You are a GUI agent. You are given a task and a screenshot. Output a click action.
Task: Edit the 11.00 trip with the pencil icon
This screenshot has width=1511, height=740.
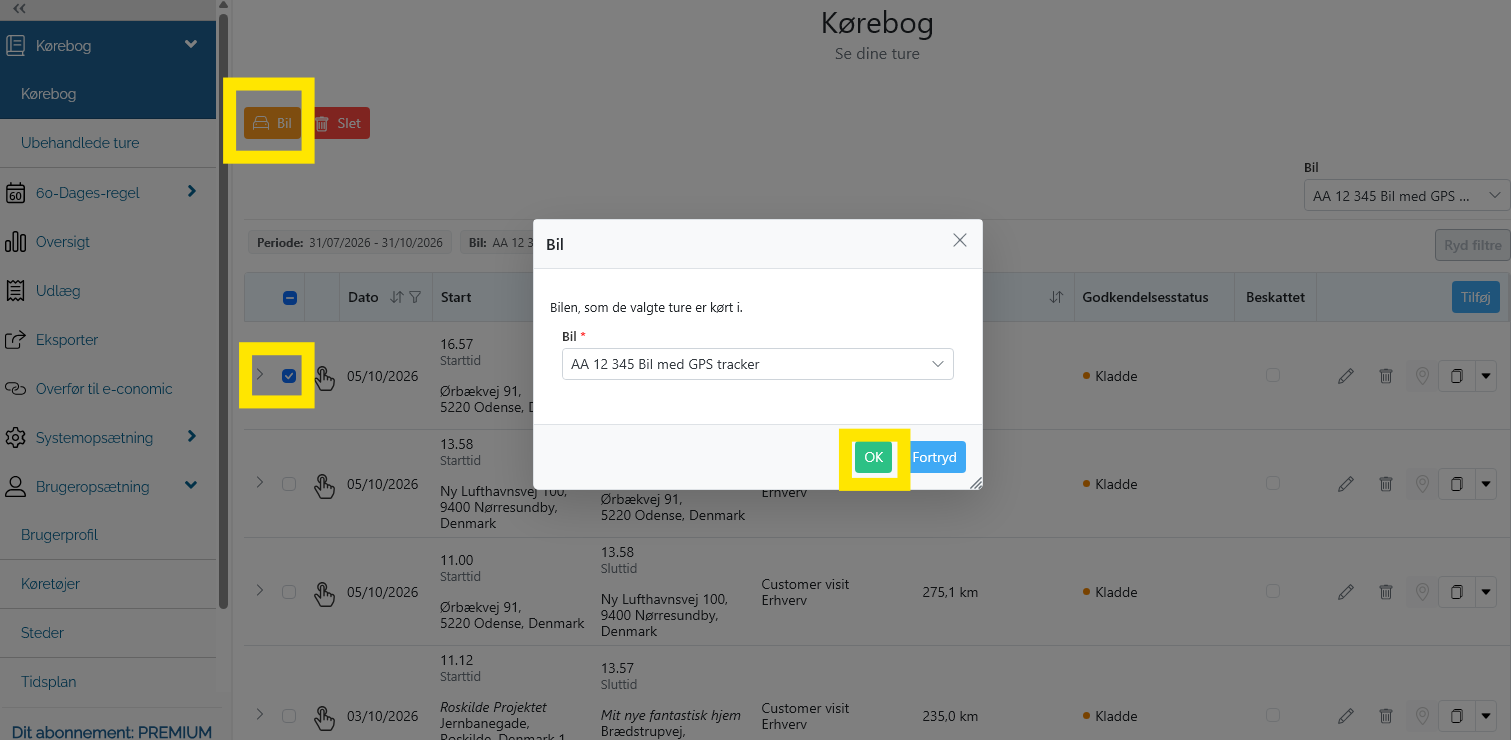[1346, 592]
